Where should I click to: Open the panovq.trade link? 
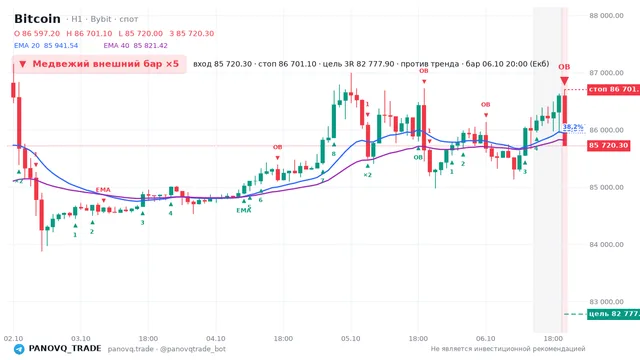click(131, 349)
